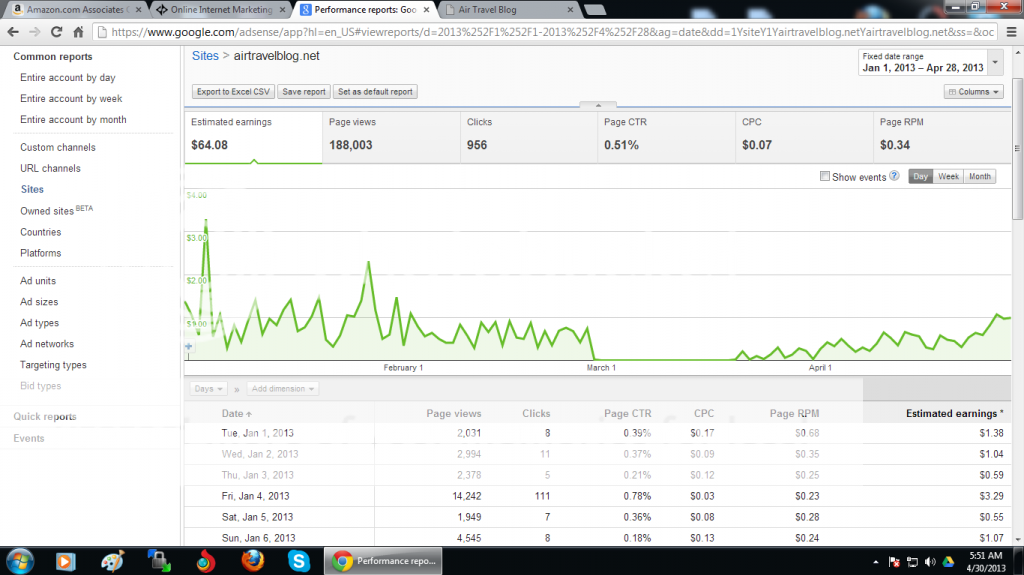
Task: Open the Chrome menu icon
Action: [x=1012, y=31]
